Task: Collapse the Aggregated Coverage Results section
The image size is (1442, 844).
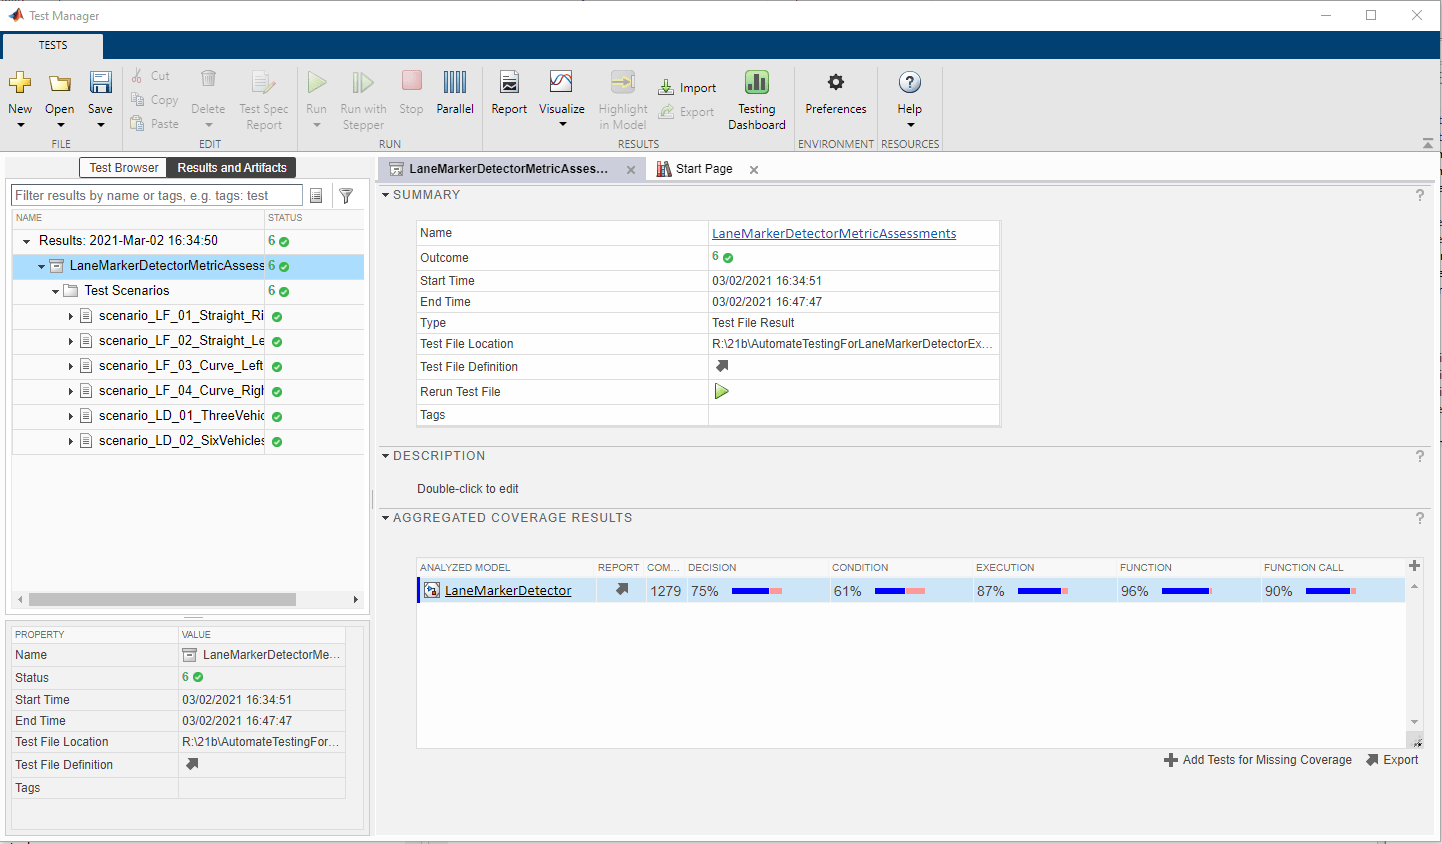Action: 386,518
